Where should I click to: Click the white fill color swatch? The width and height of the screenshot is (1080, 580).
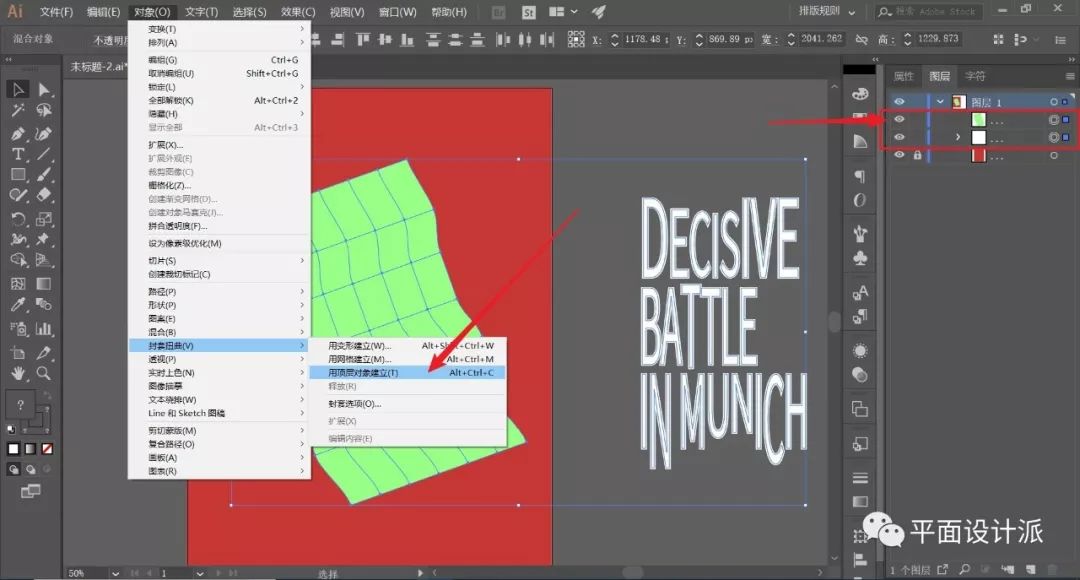[x=14, y=449]
